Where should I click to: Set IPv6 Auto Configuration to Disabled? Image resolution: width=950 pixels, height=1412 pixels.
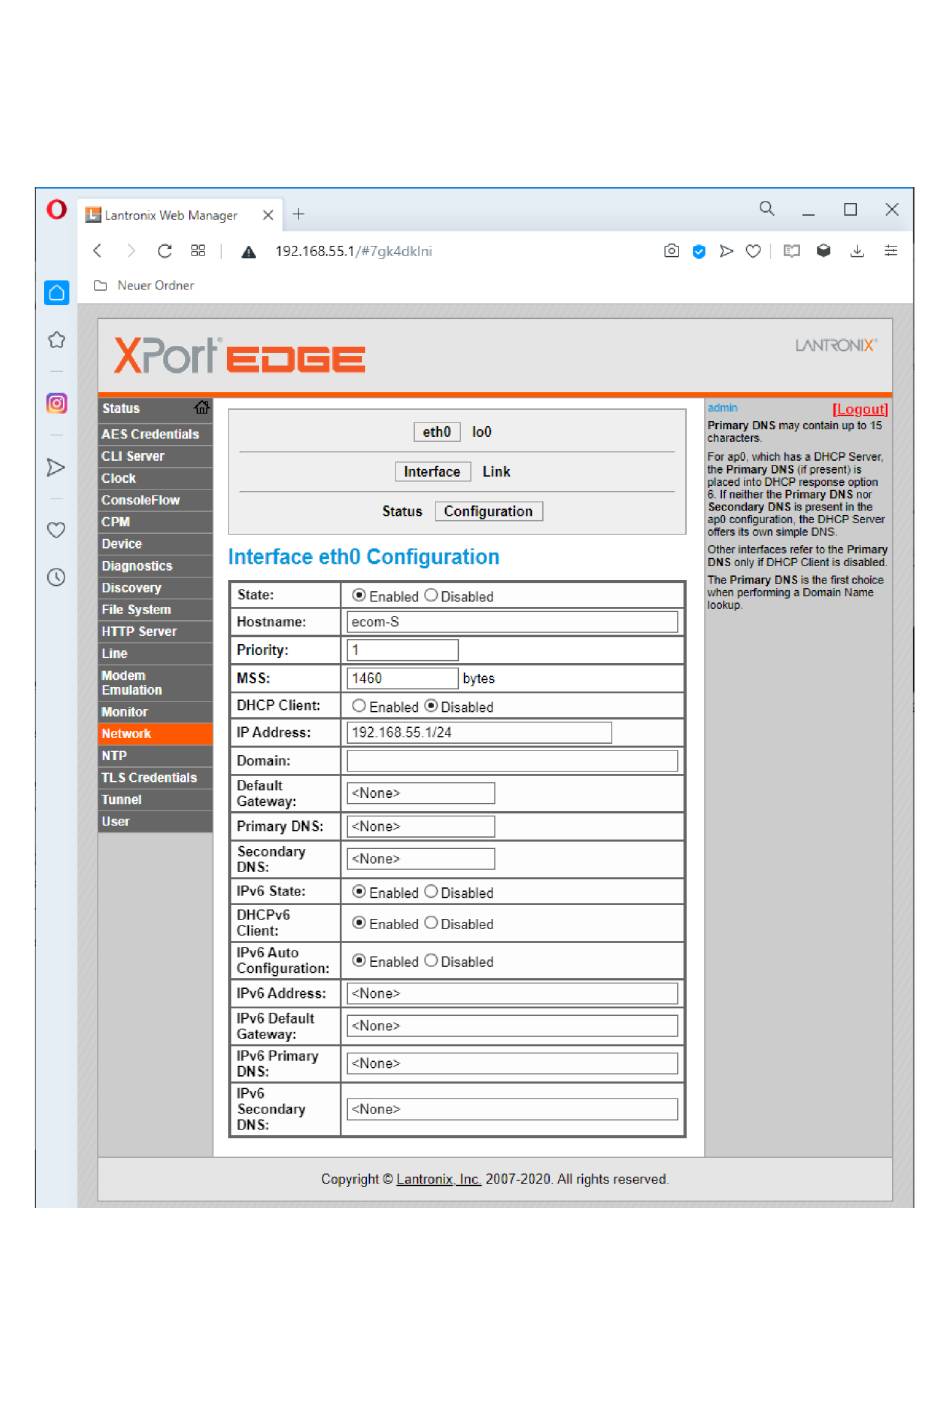pos(431,960)
